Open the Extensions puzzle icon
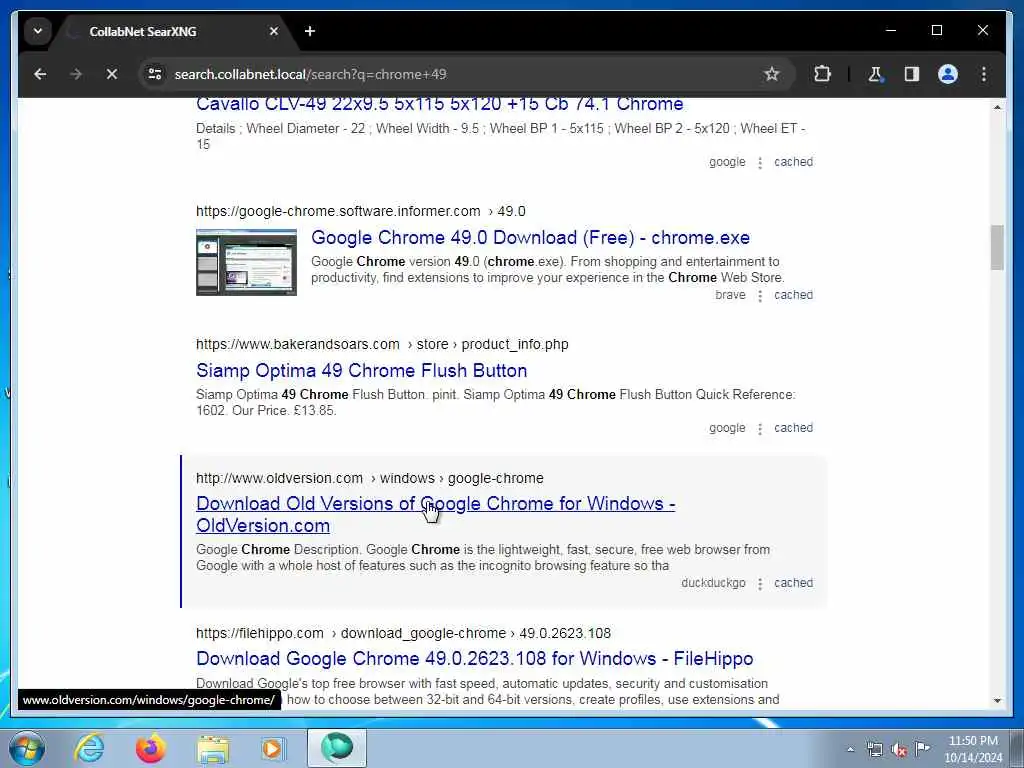 [x=822, y=74]
